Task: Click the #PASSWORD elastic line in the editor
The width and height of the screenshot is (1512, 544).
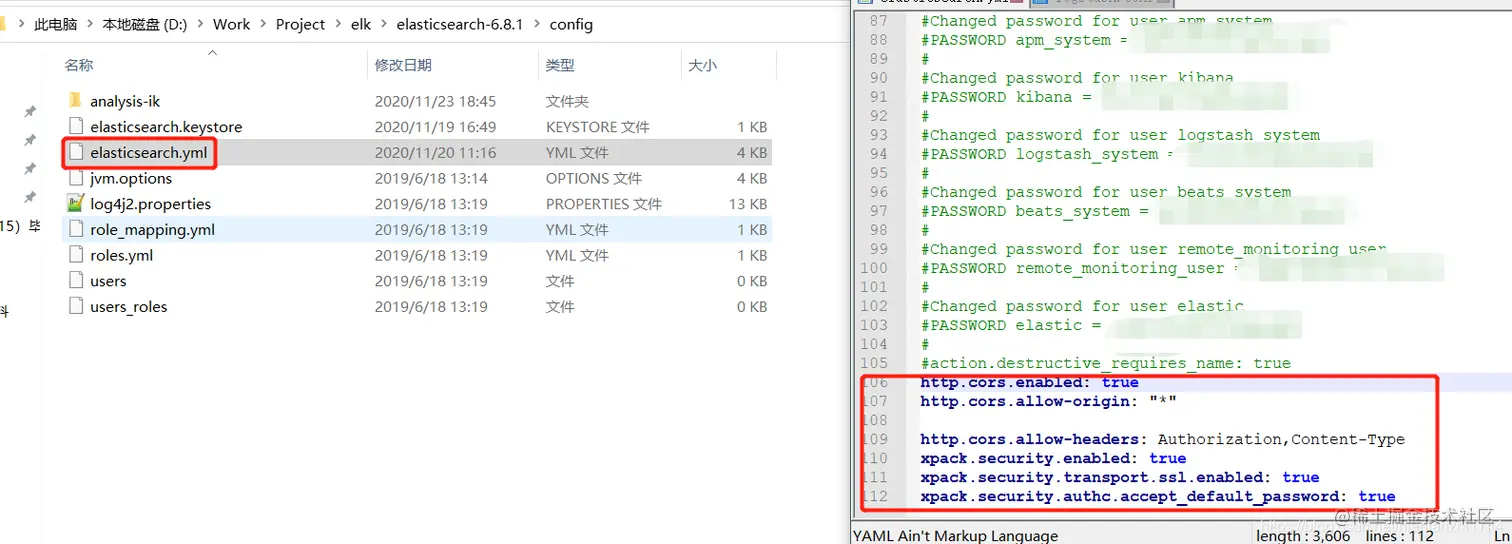Action: pyautogui.click(x=1010, y=325)
